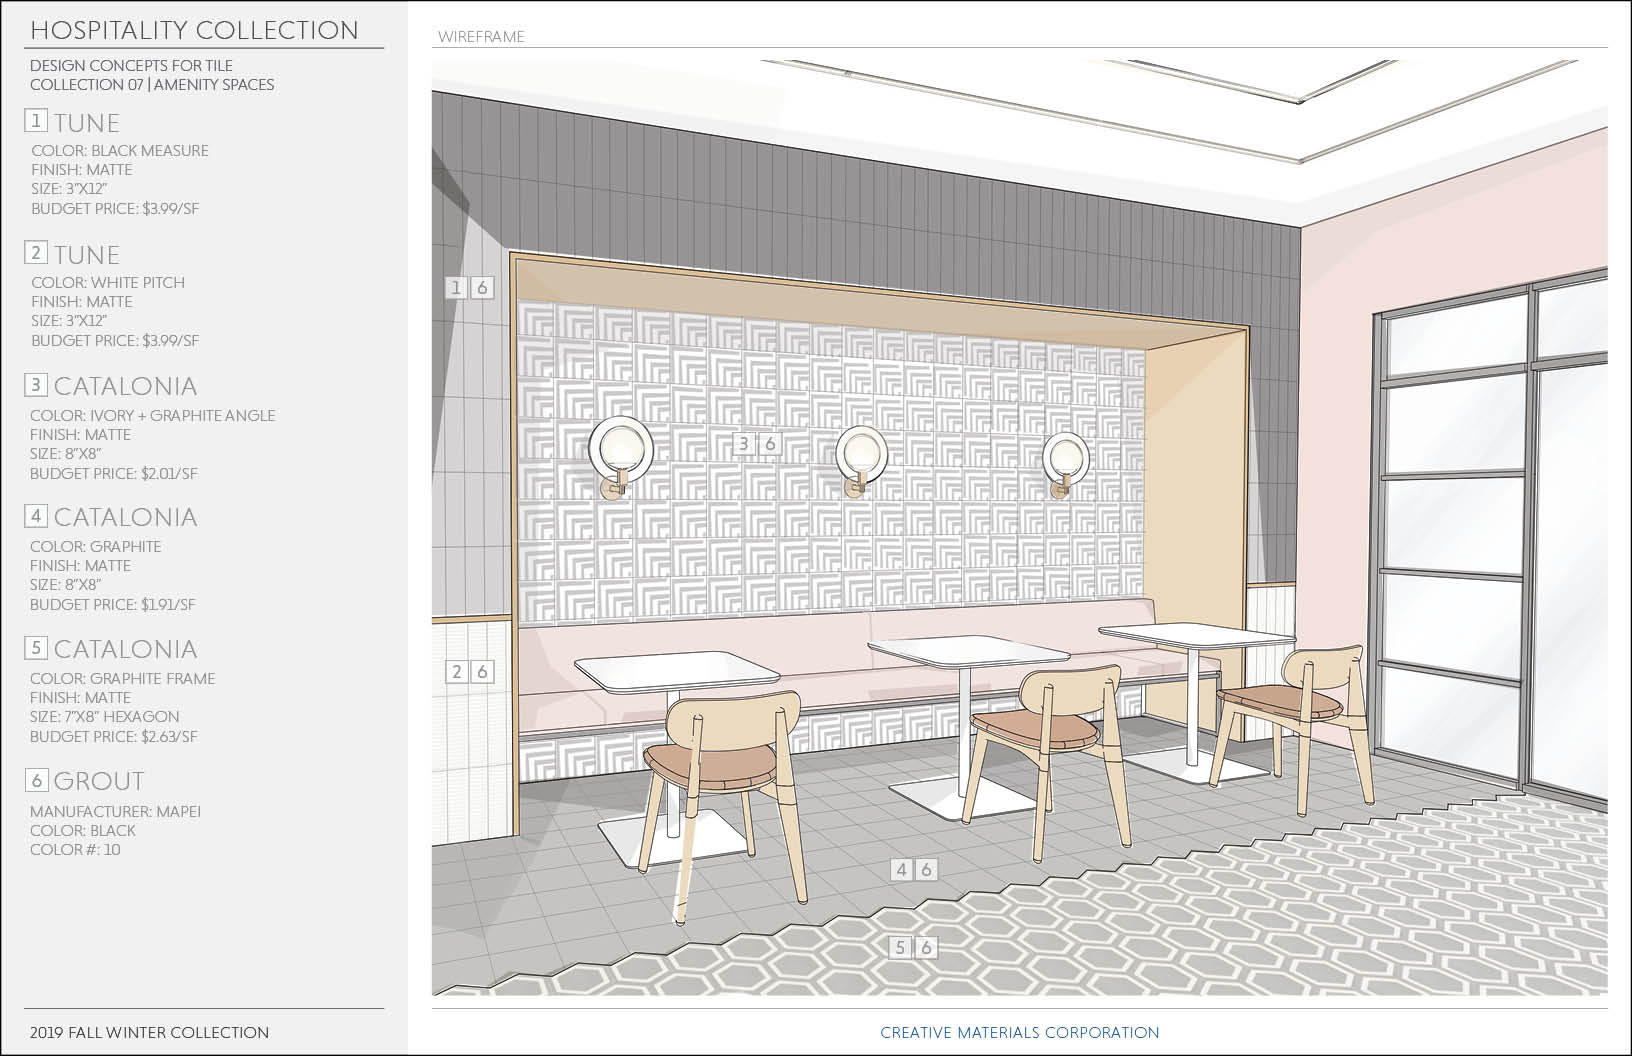Click number 4 box beside CATALONIA heading
The height and width of the screenshot is (1056, 1632).
pos(36,516)
